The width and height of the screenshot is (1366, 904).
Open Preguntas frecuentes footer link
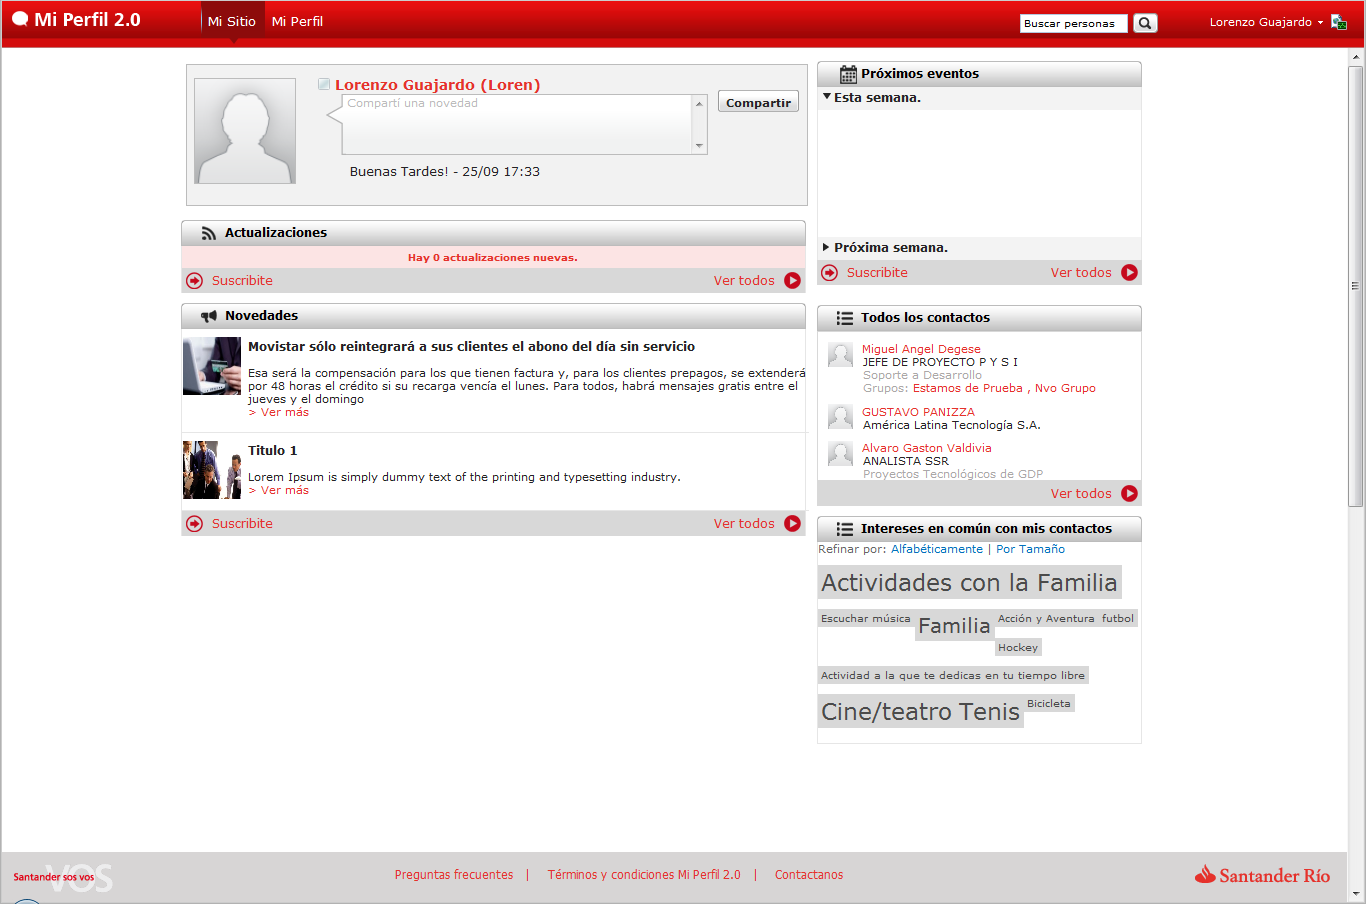454,875
